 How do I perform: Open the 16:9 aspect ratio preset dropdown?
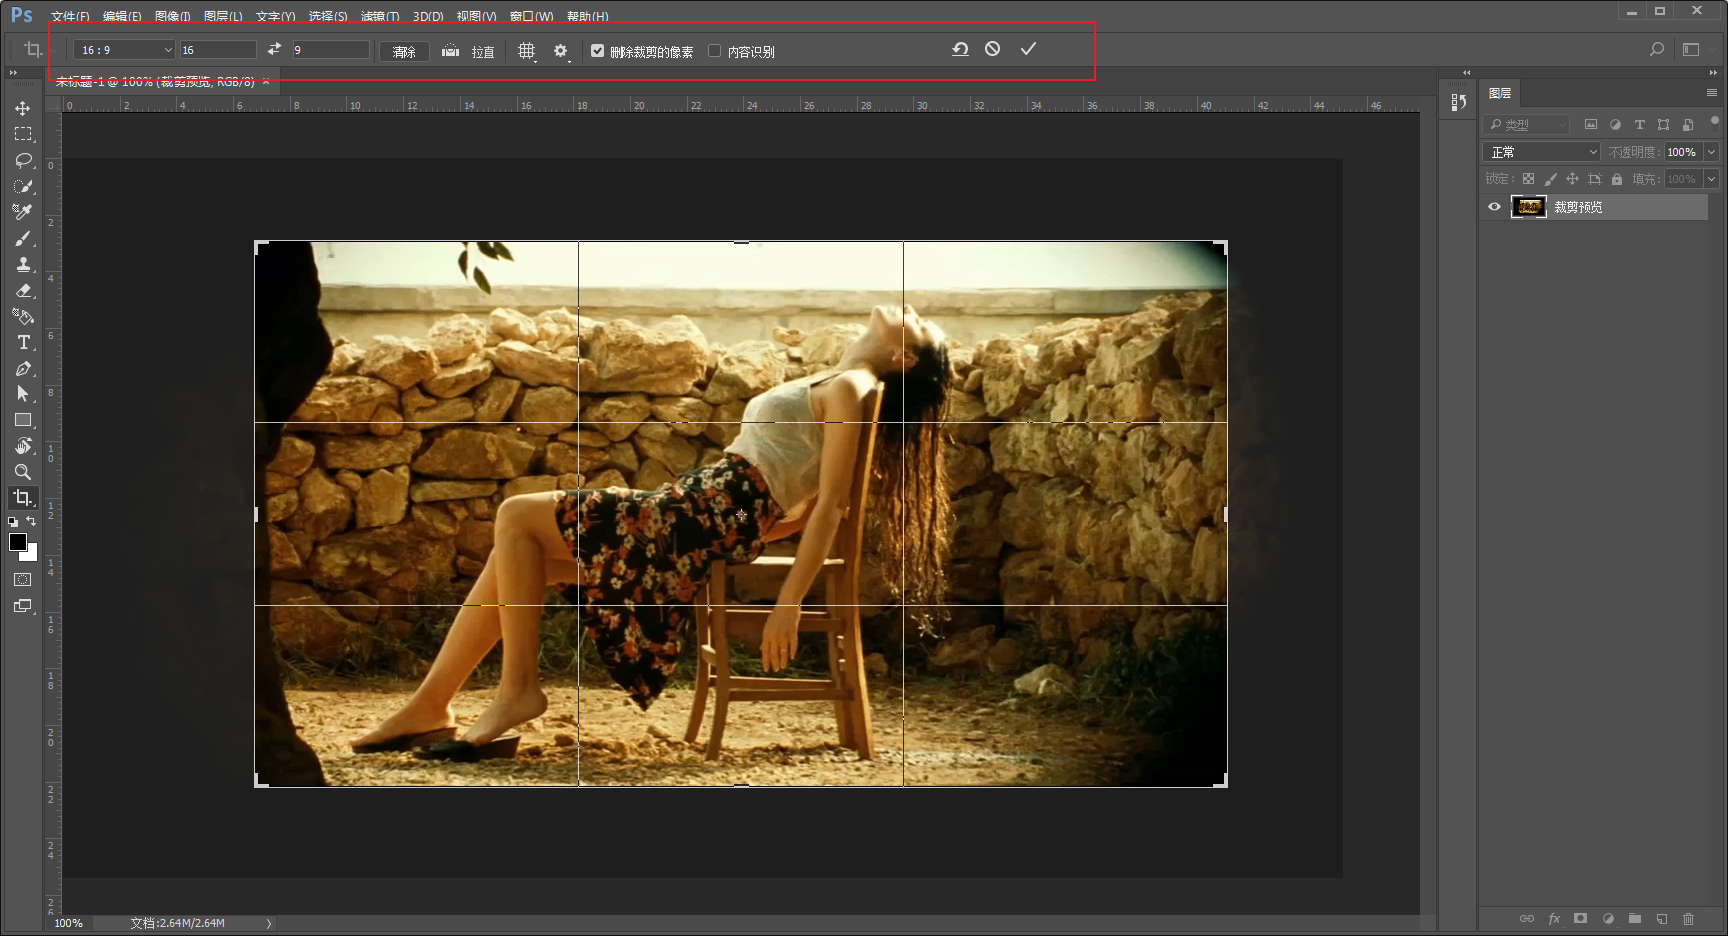(x=124, y=50)
